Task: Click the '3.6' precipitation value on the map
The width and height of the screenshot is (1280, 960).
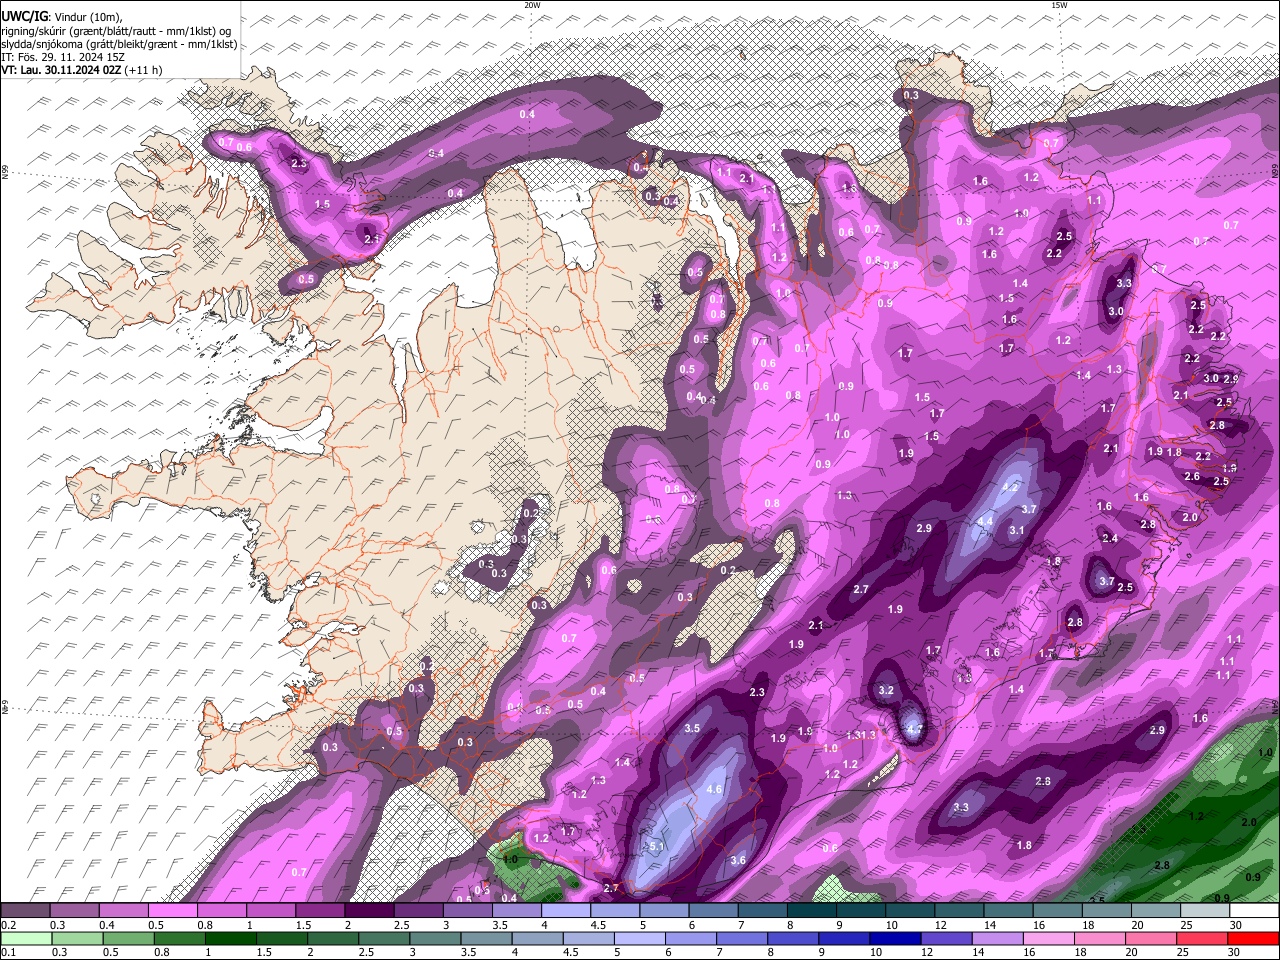Action: pyautogui.click(x=739, y=860)
